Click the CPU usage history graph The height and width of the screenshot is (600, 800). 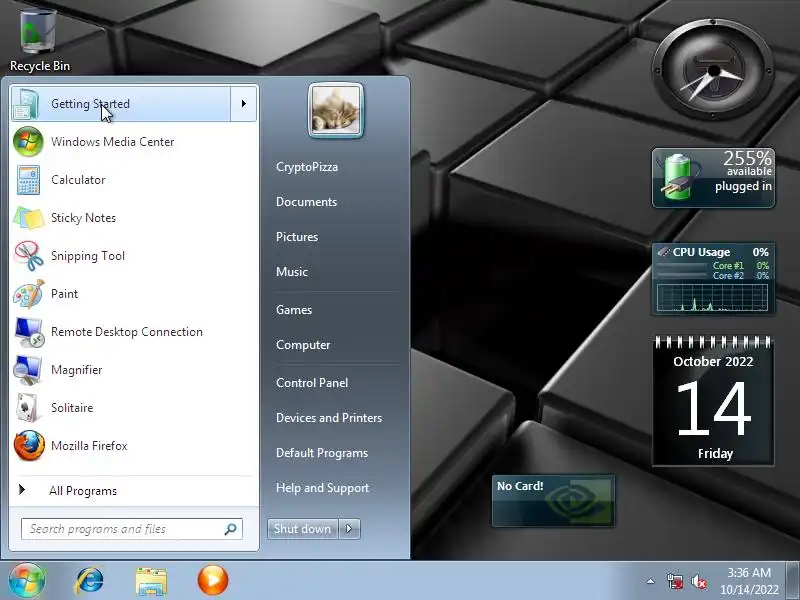[712, 298]
